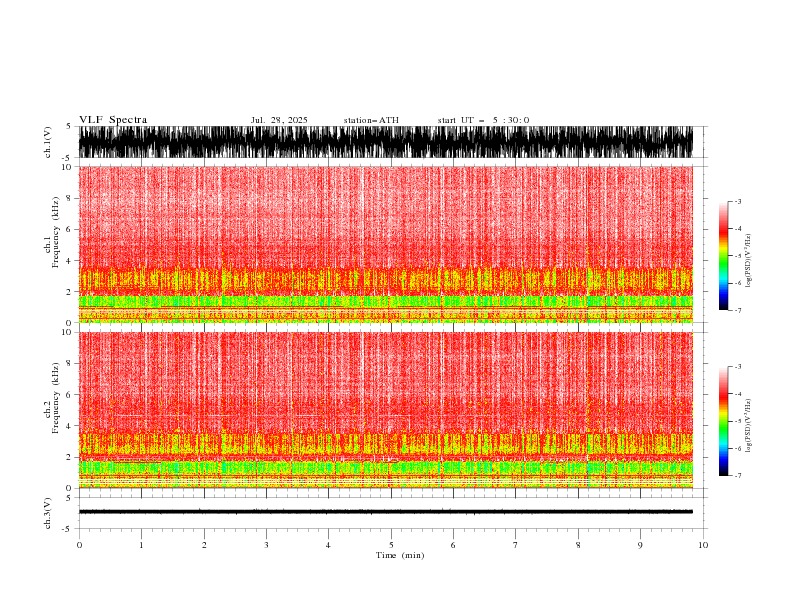Click the "start UT = 5 :30: 0" label
The image size is (792, 612).
pos(483,120)
